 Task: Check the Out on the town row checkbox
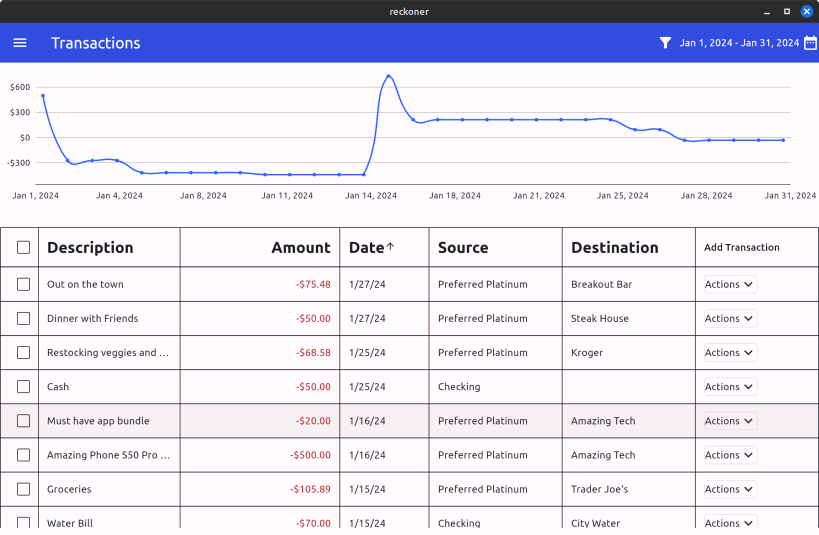pyautogui.click(x=24, y=284)
